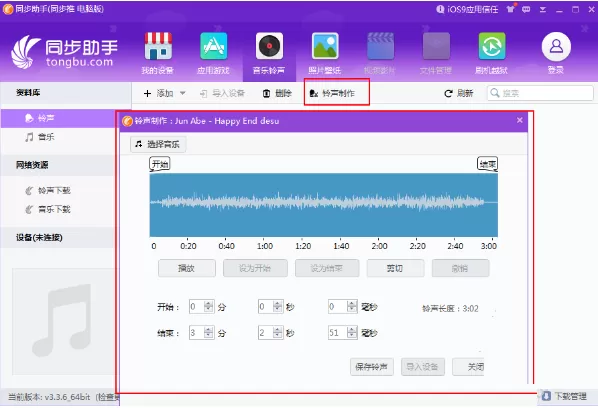This screenshot has width=598, height=408.
Task: Adjust the start seconds stepper
Action: [x=278, y=307]
